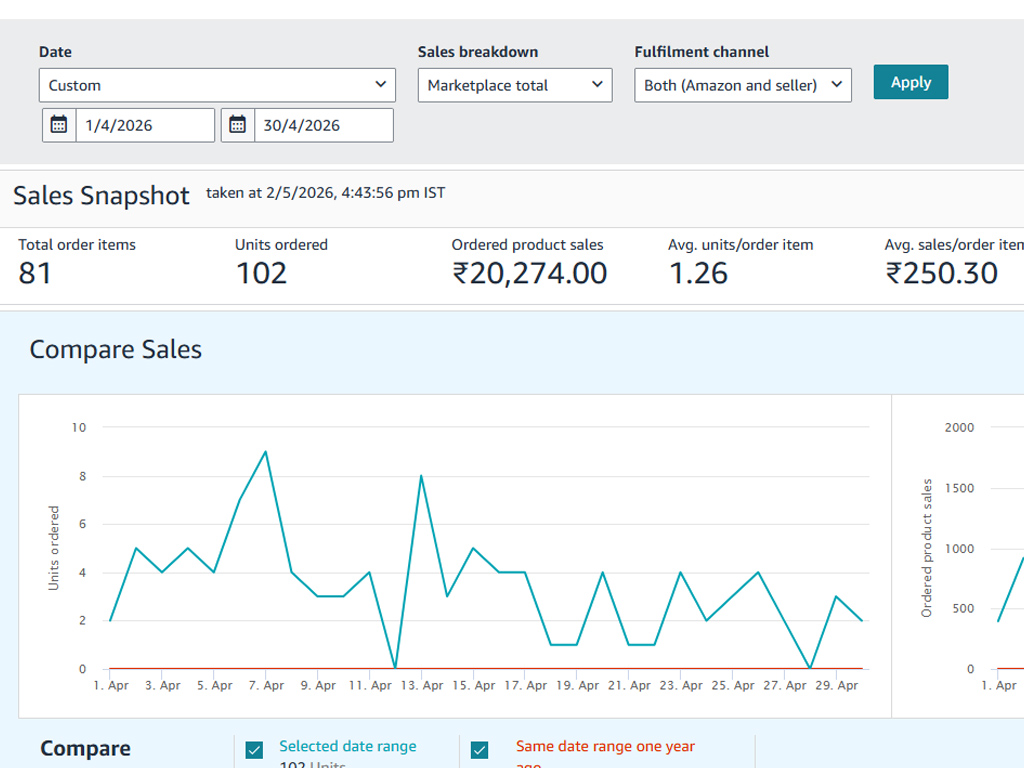Image resolution: width=1024 pixels, height=768 pixels.
Task: Click the Same date range one year label
Action: 605,746
